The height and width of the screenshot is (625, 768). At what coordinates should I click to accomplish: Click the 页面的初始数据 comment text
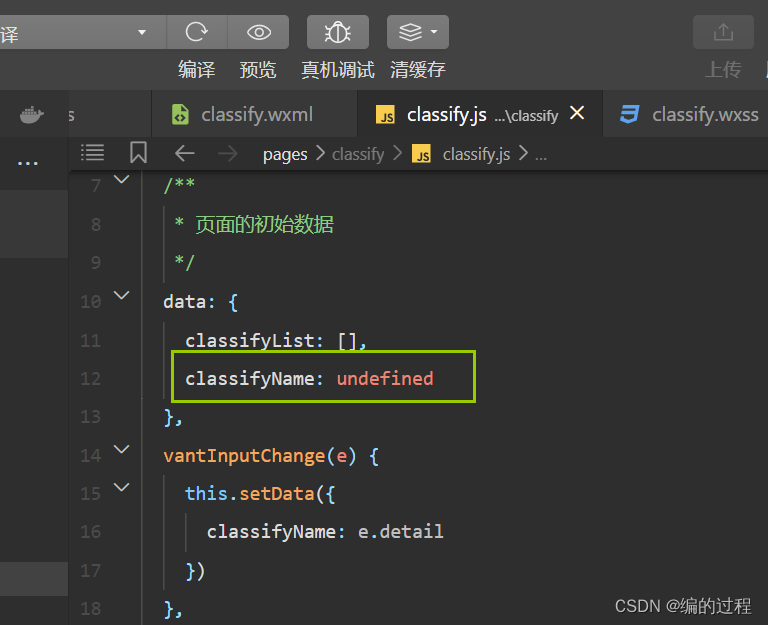264,225
